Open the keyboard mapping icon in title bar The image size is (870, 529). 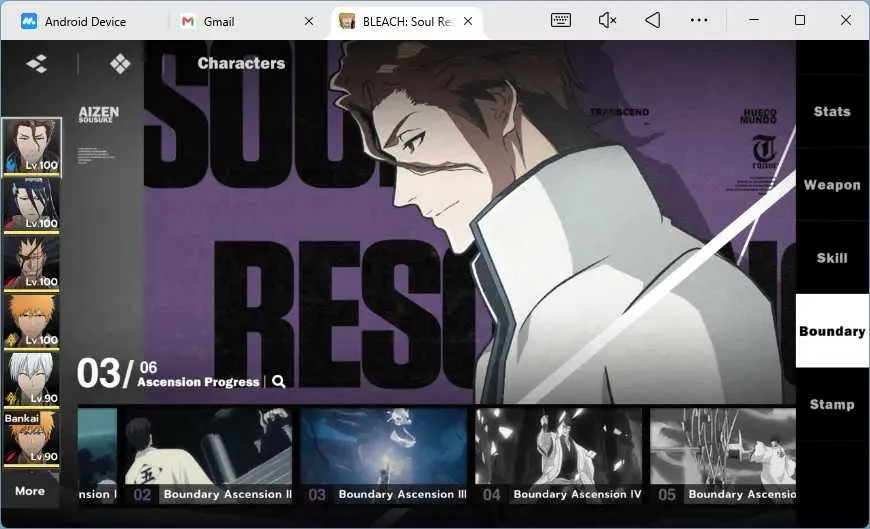point(560,21)
